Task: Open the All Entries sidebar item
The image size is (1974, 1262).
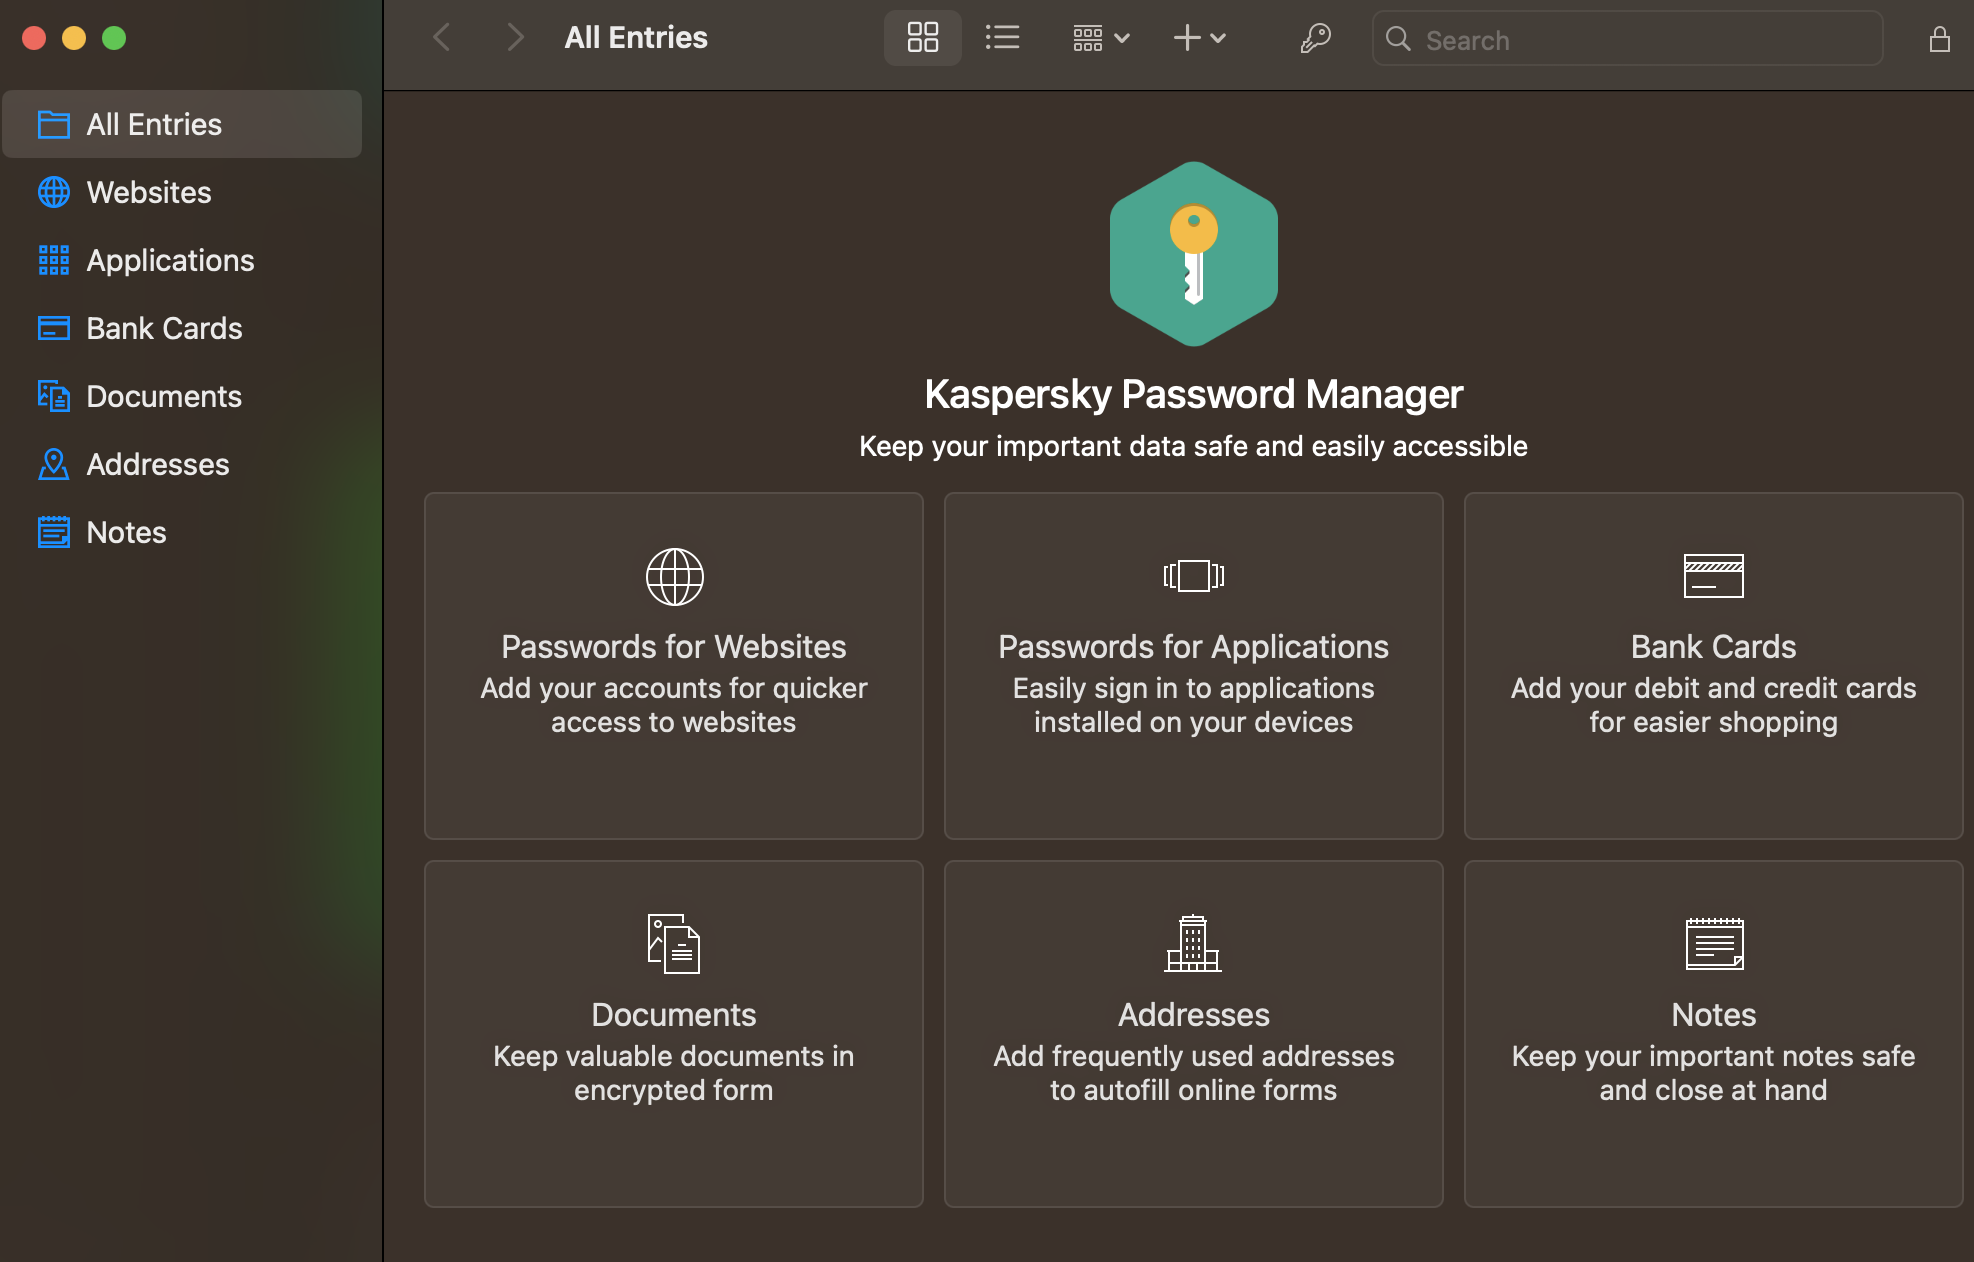Action: pos(183,124)
